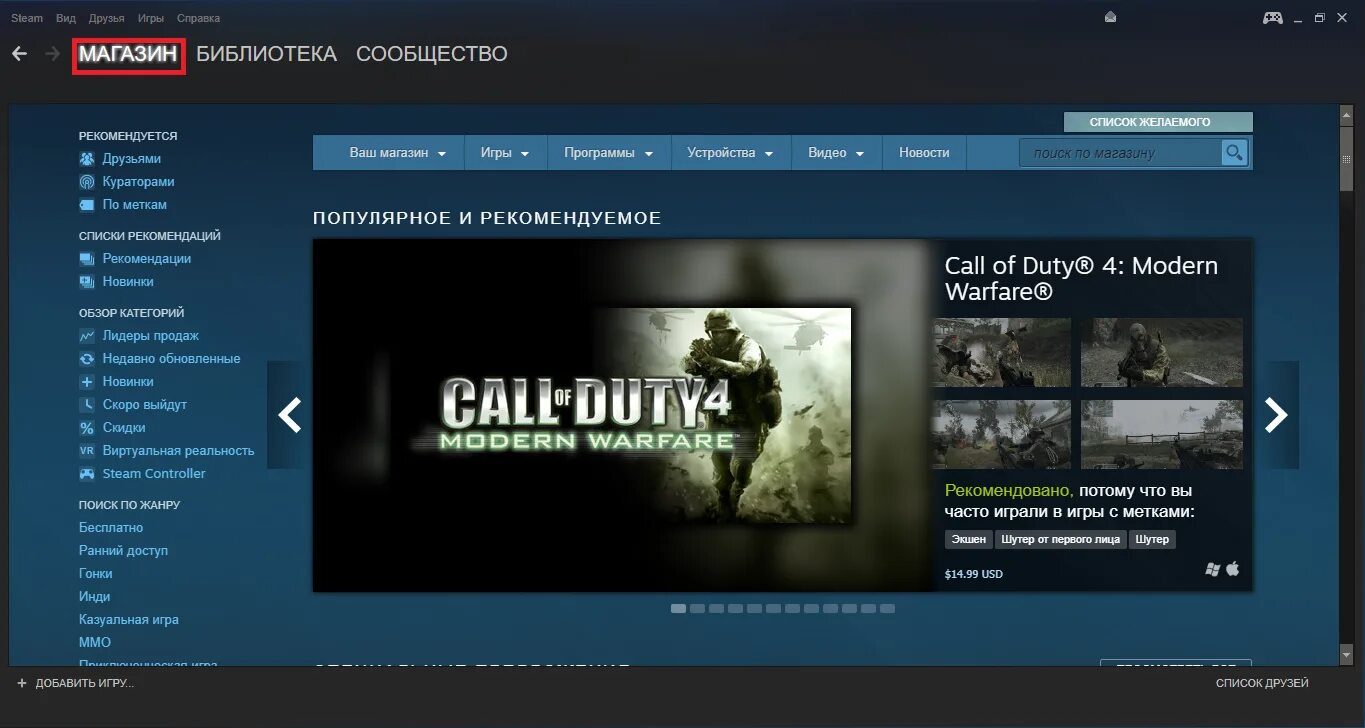Show the previous featured game
Image resolution: width=1365 pixels, height=728 pixels.
pyautogui.click(x=289, y=414)
